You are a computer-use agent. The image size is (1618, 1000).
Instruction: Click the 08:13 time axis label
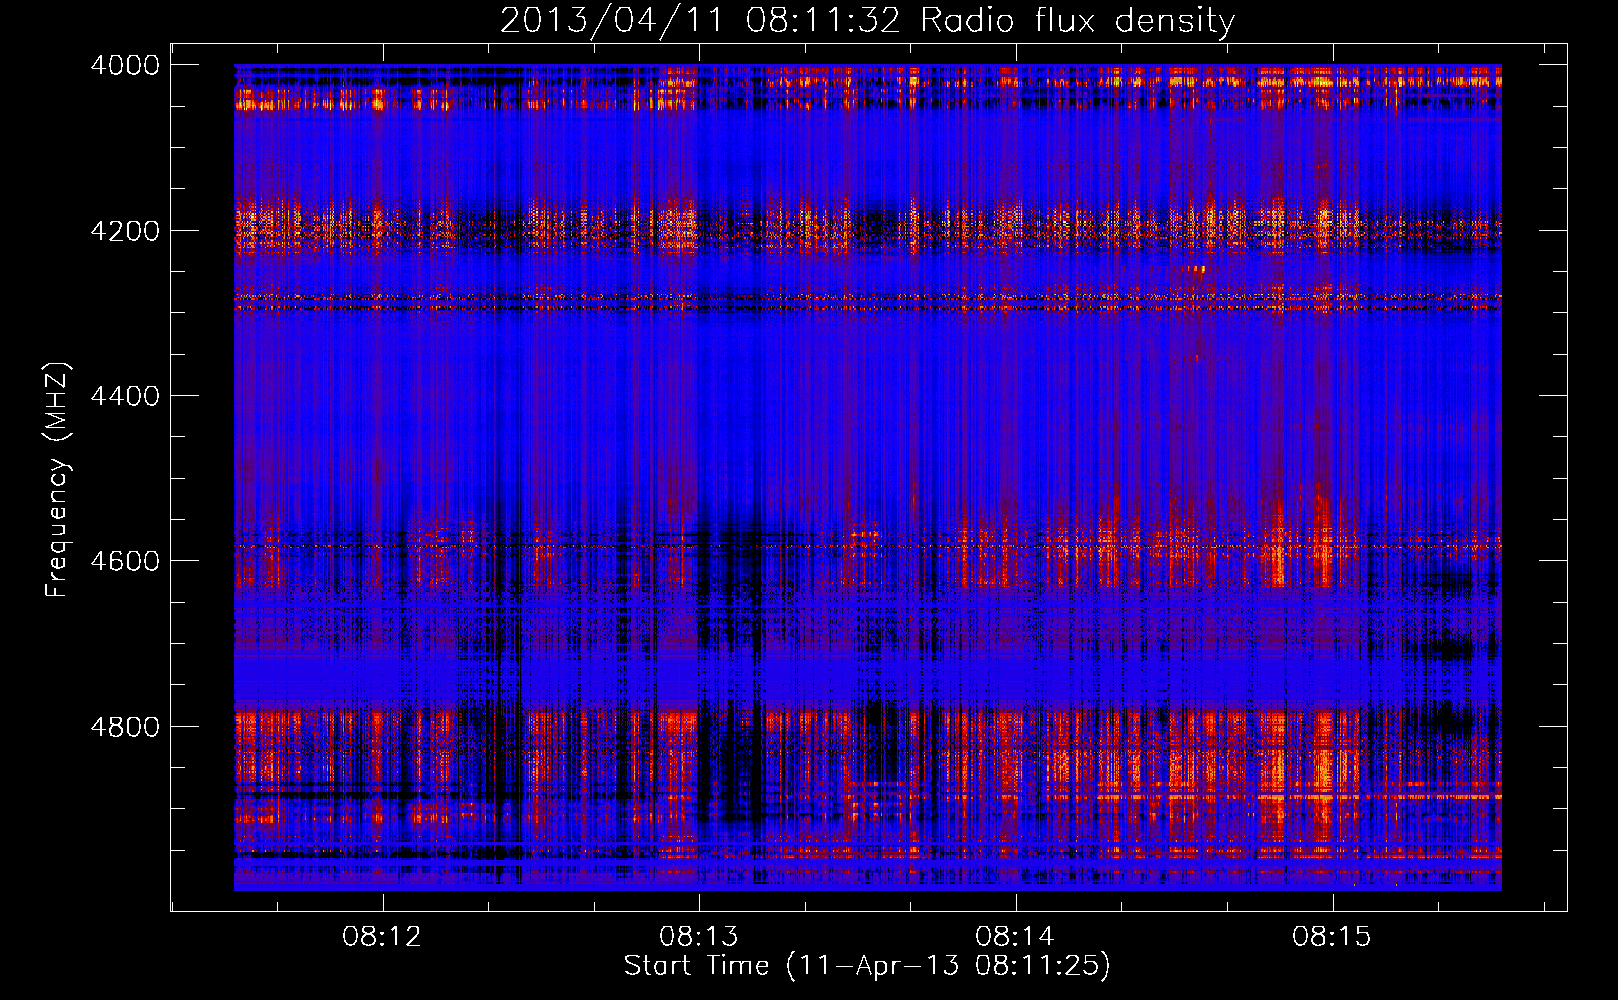(699, 936)
